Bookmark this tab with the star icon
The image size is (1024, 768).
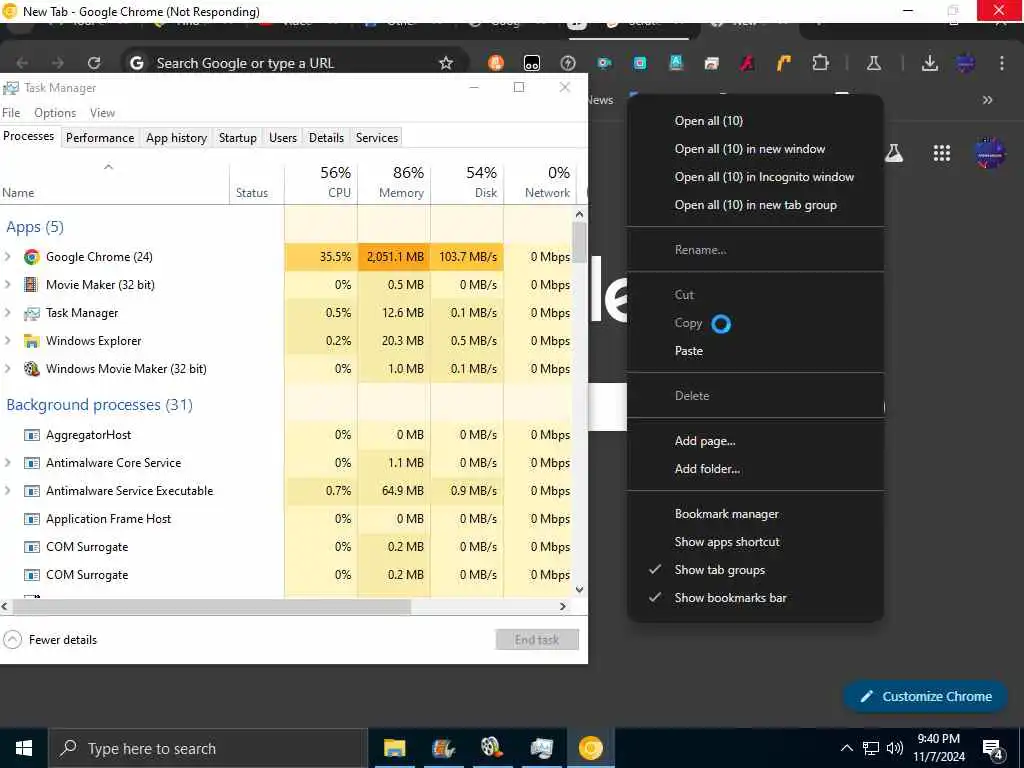click(x=446, y=63)
